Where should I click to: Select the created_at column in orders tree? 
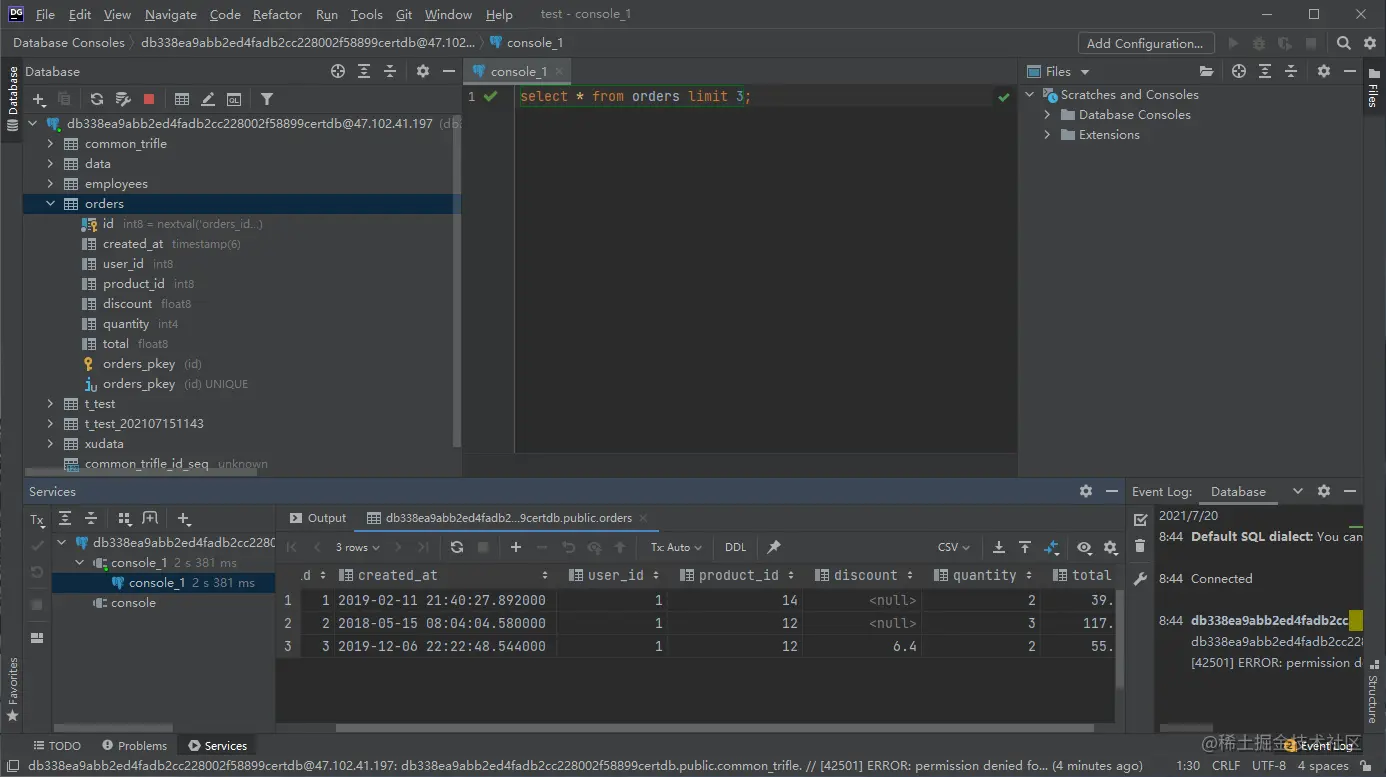point(132,244)
